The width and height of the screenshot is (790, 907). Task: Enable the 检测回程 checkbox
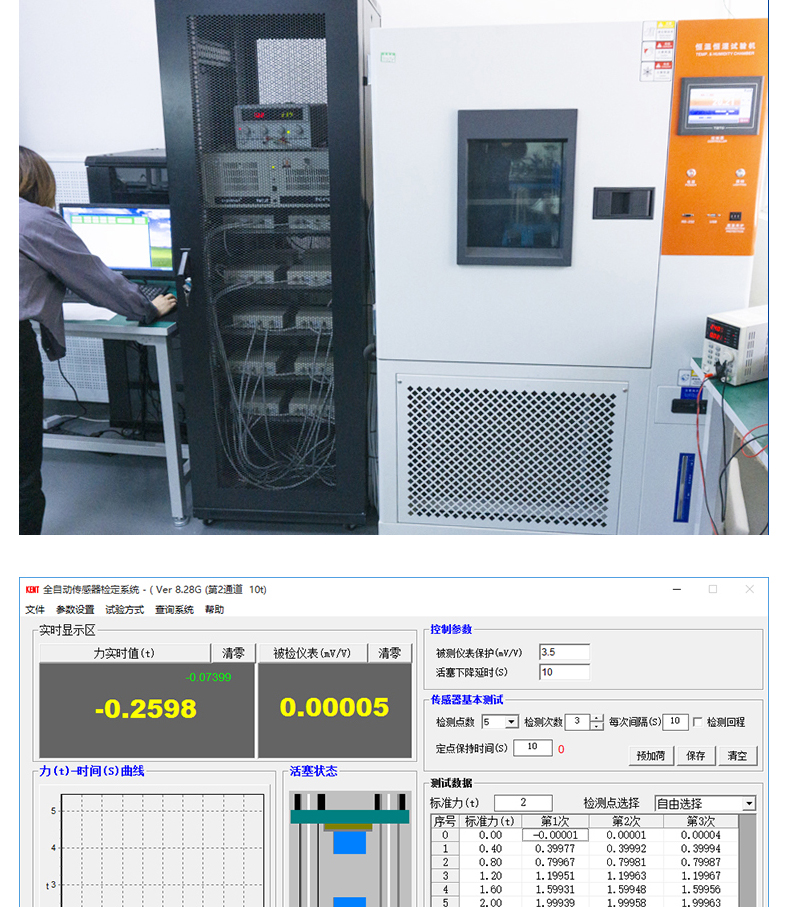click(698, 723)
